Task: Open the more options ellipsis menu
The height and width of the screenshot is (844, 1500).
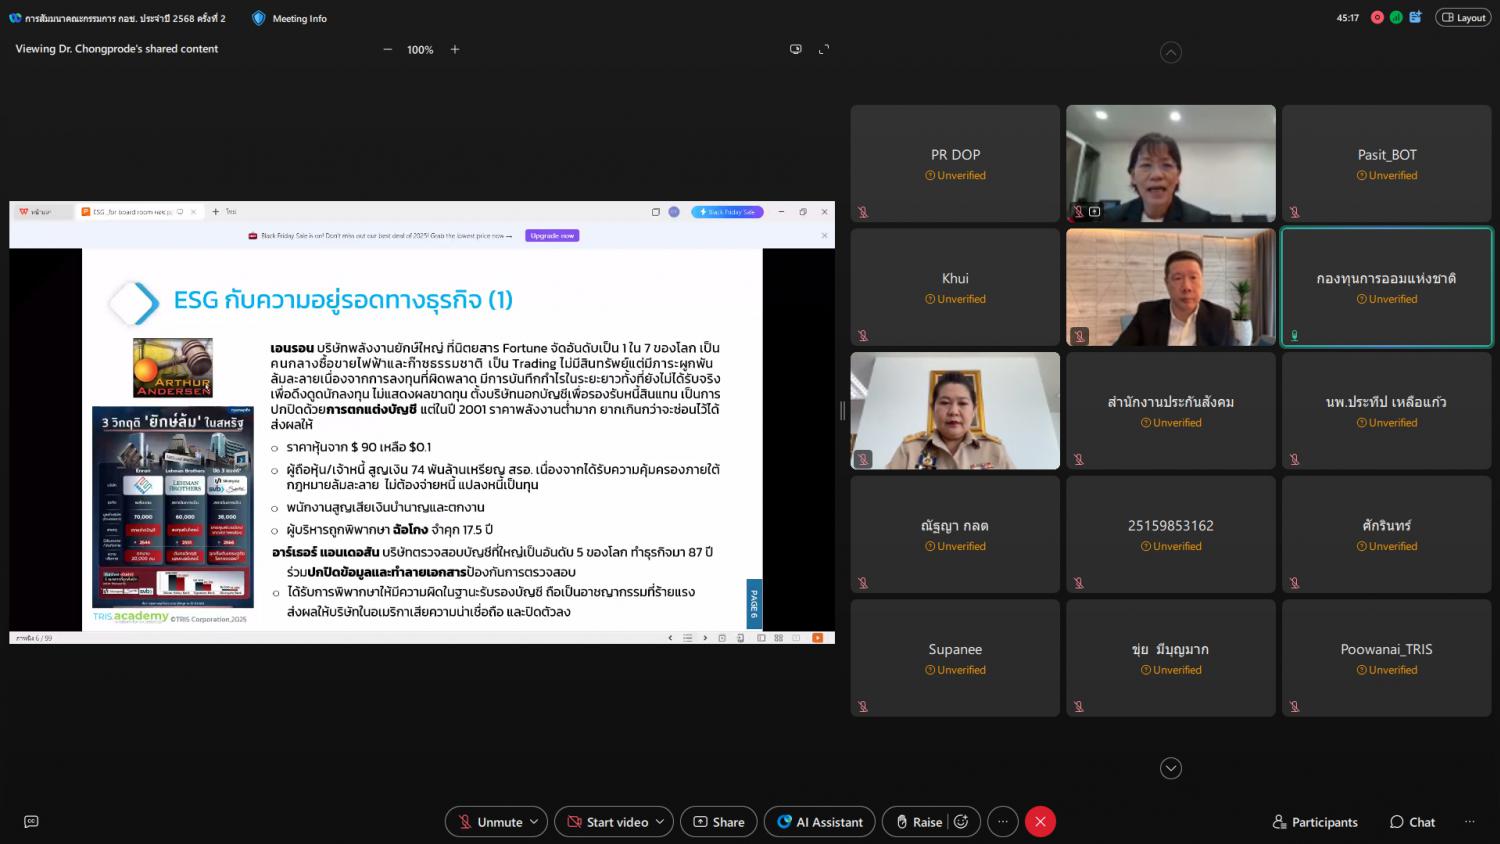Action: 1003,822
